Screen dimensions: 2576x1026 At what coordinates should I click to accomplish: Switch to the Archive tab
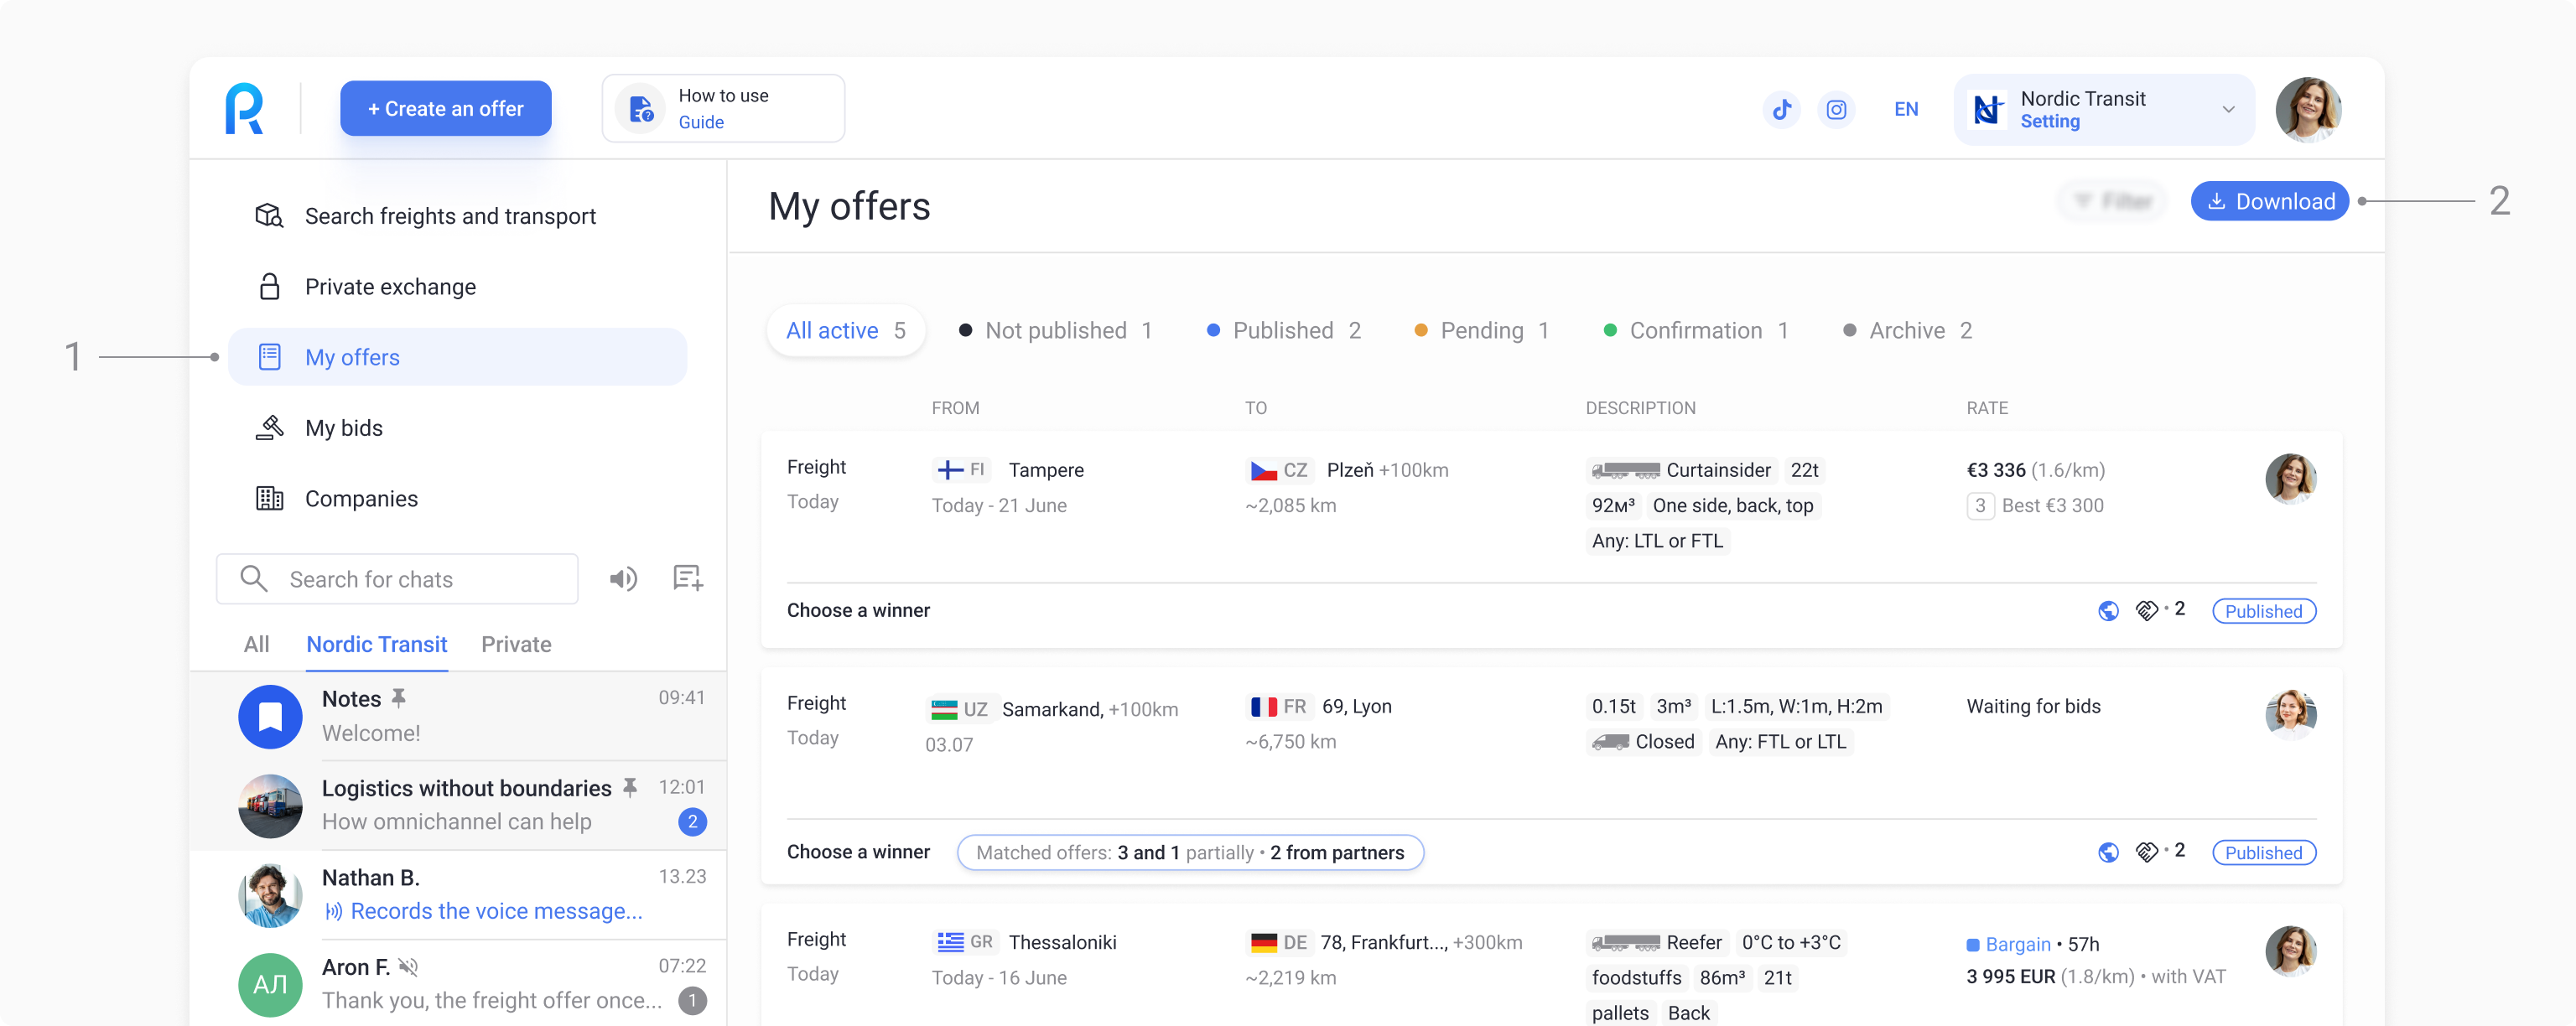(1907, 330)
